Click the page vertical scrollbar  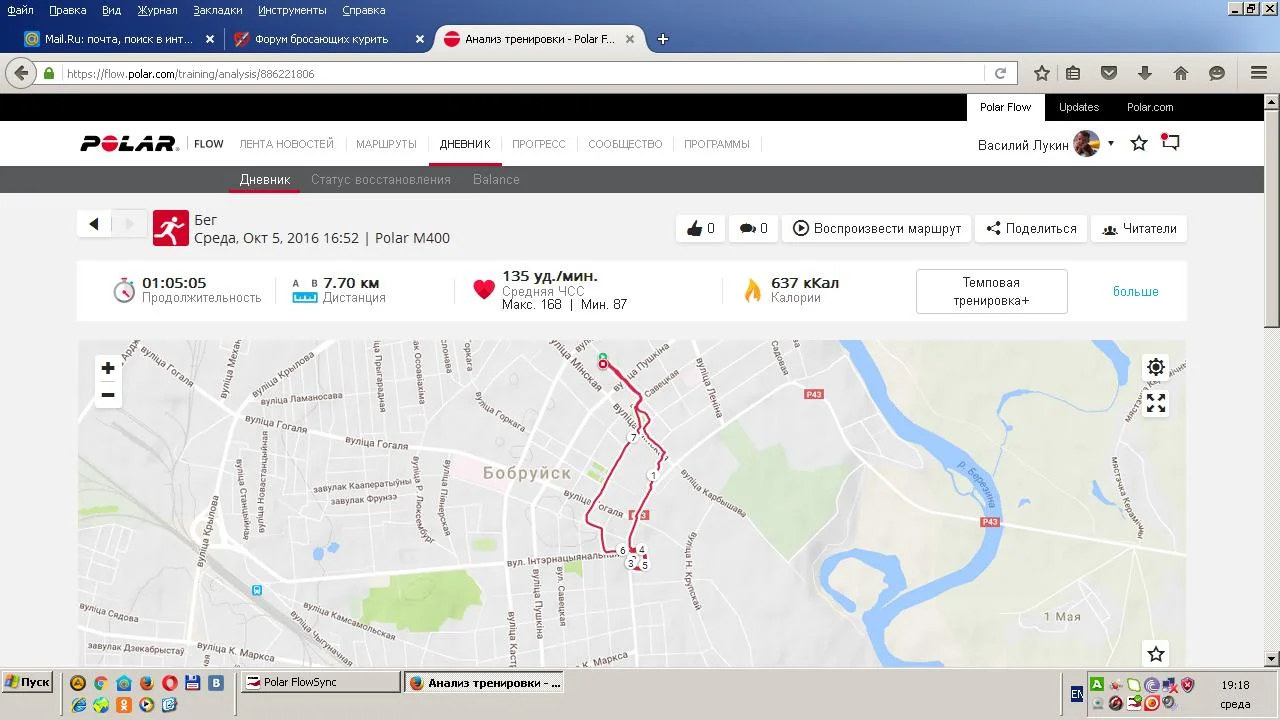pyautogui.click(x=1272, y=380)
